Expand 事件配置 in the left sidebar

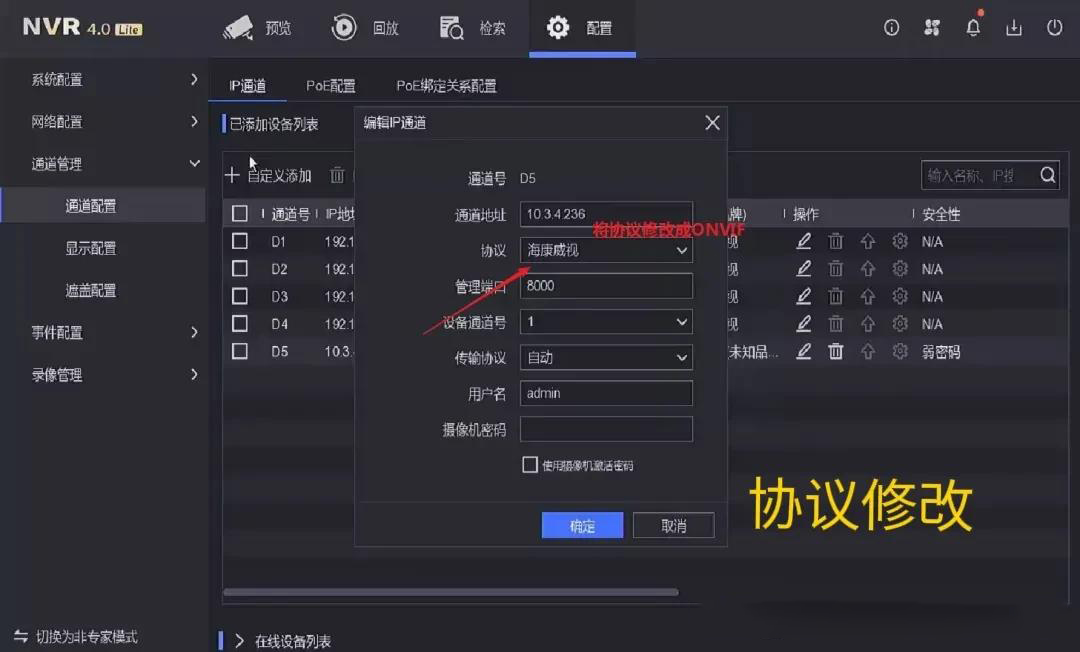(60, 333)
